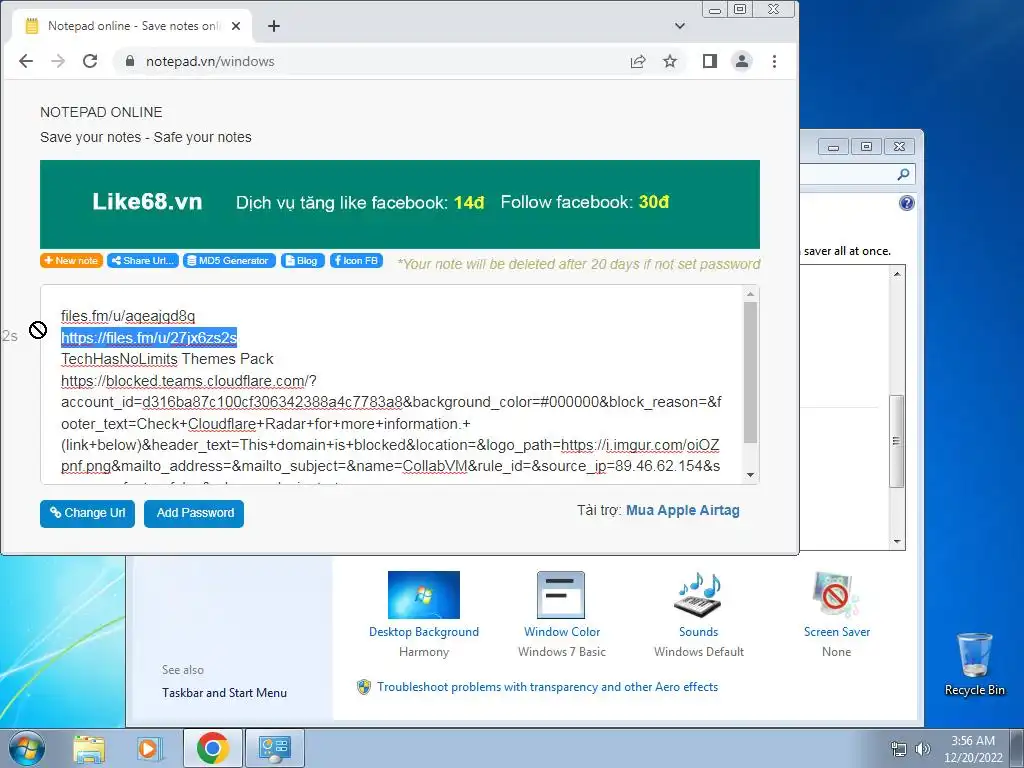View site info via the padlock icon

click(129, 61)
